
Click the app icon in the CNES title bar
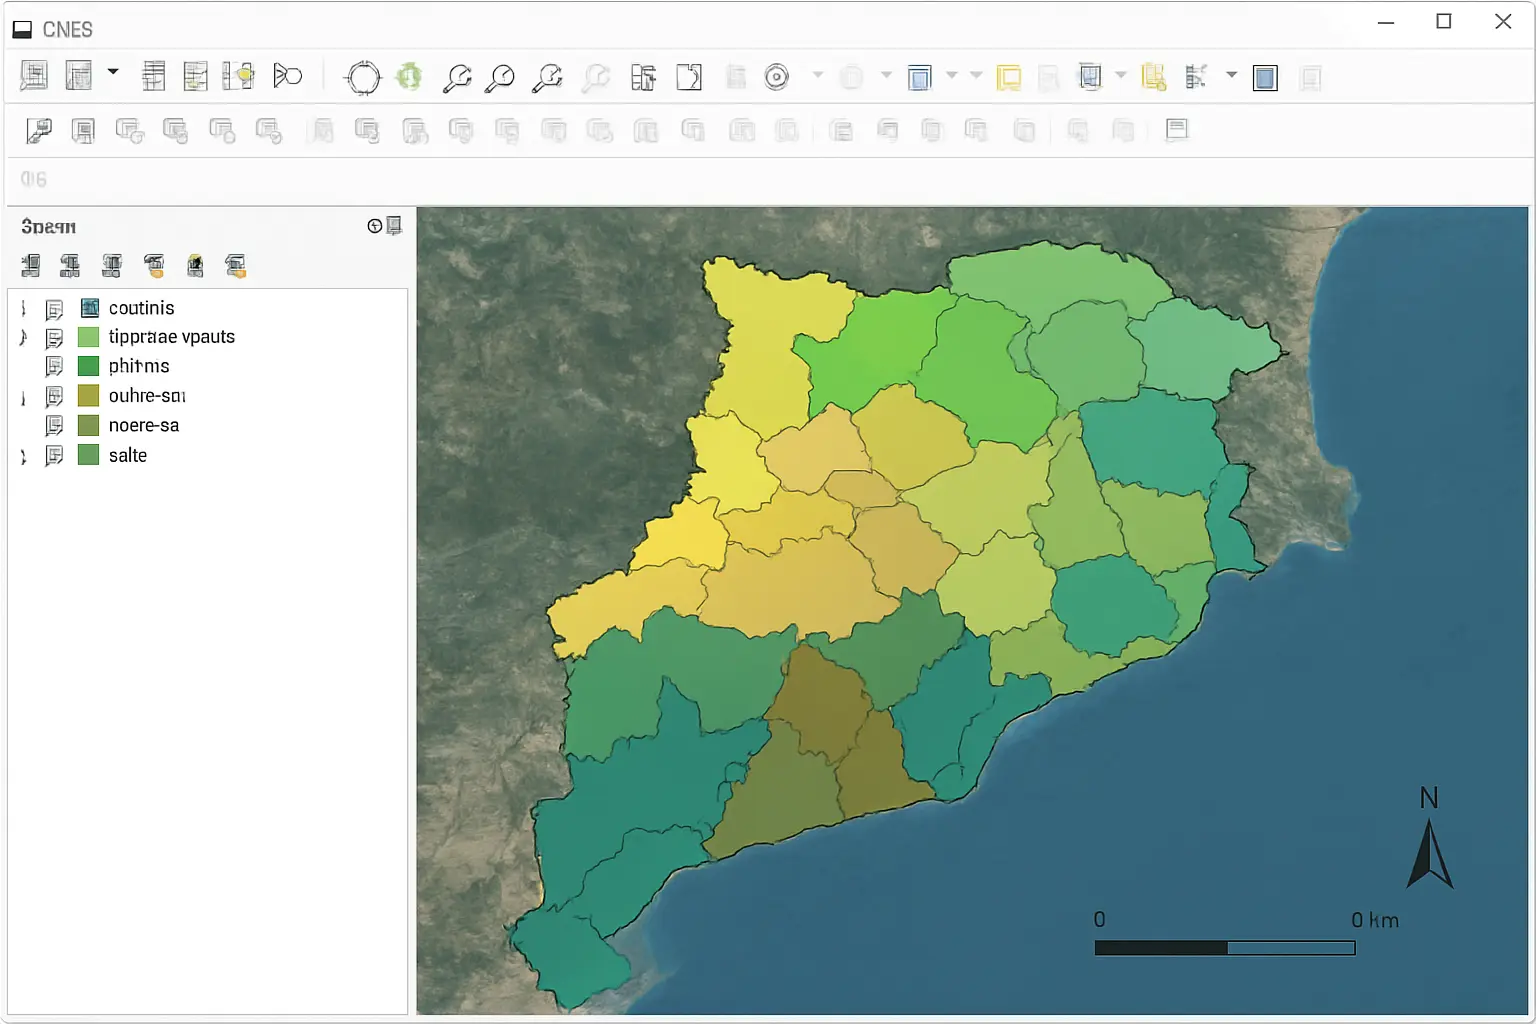(x=22, y=30)
